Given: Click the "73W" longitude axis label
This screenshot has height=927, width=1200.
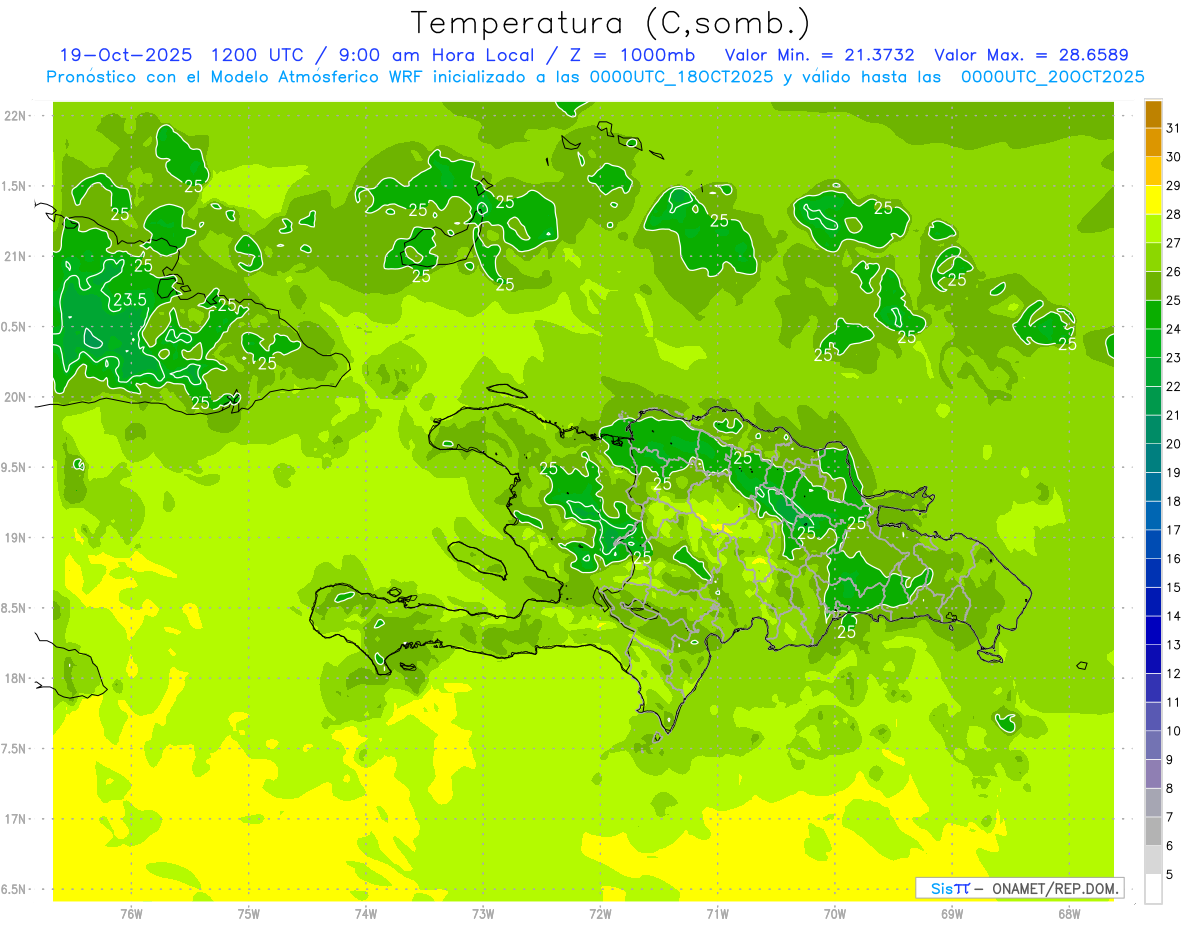Looking at the screenshot, I should tap(483, 914).
